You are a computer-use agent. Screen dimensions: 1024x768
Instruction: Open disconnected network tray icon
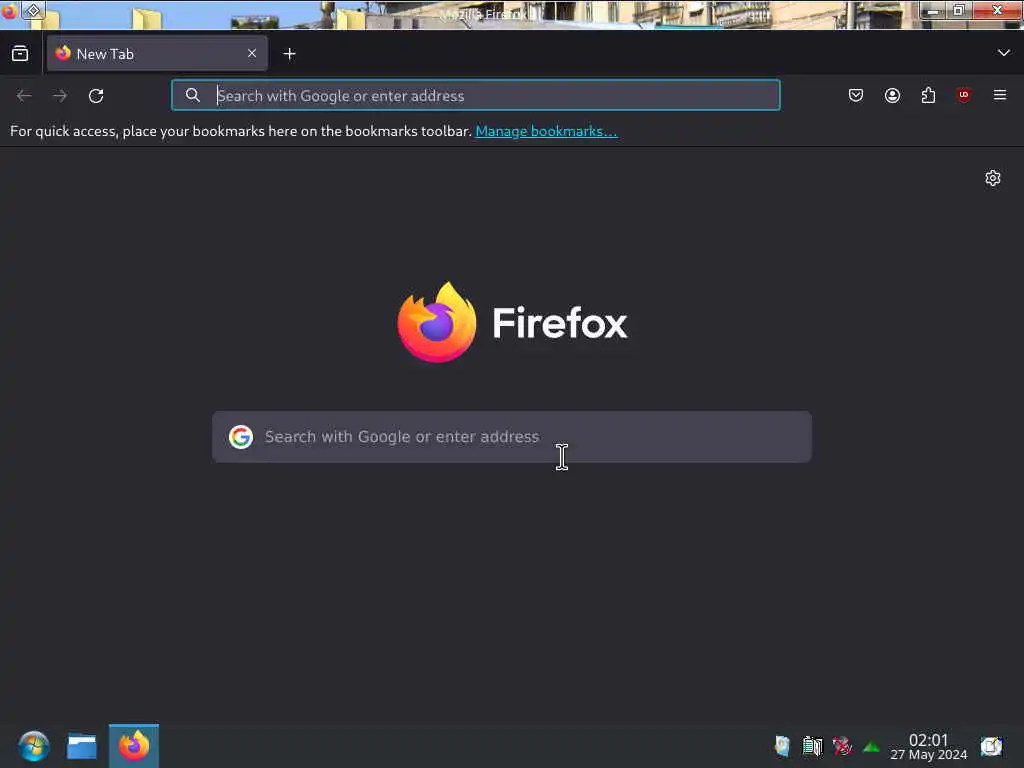[842, 746]
